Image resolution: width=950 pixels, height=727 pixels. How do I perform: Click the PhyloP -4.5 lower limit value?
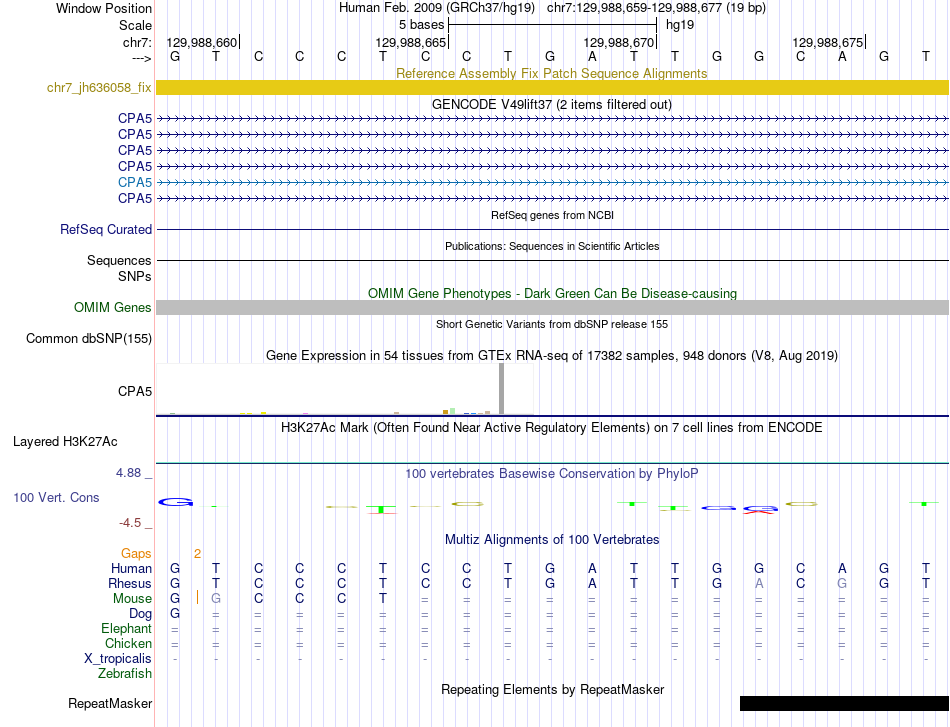130,523
